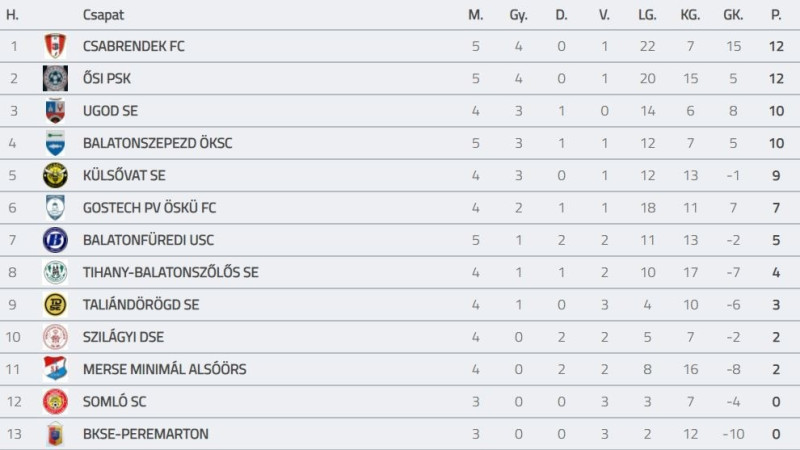Click the Csabrendek FC team crest
The width and height of the screenshot is (800, 450).
pyautogui.click(x=54, y=46)
